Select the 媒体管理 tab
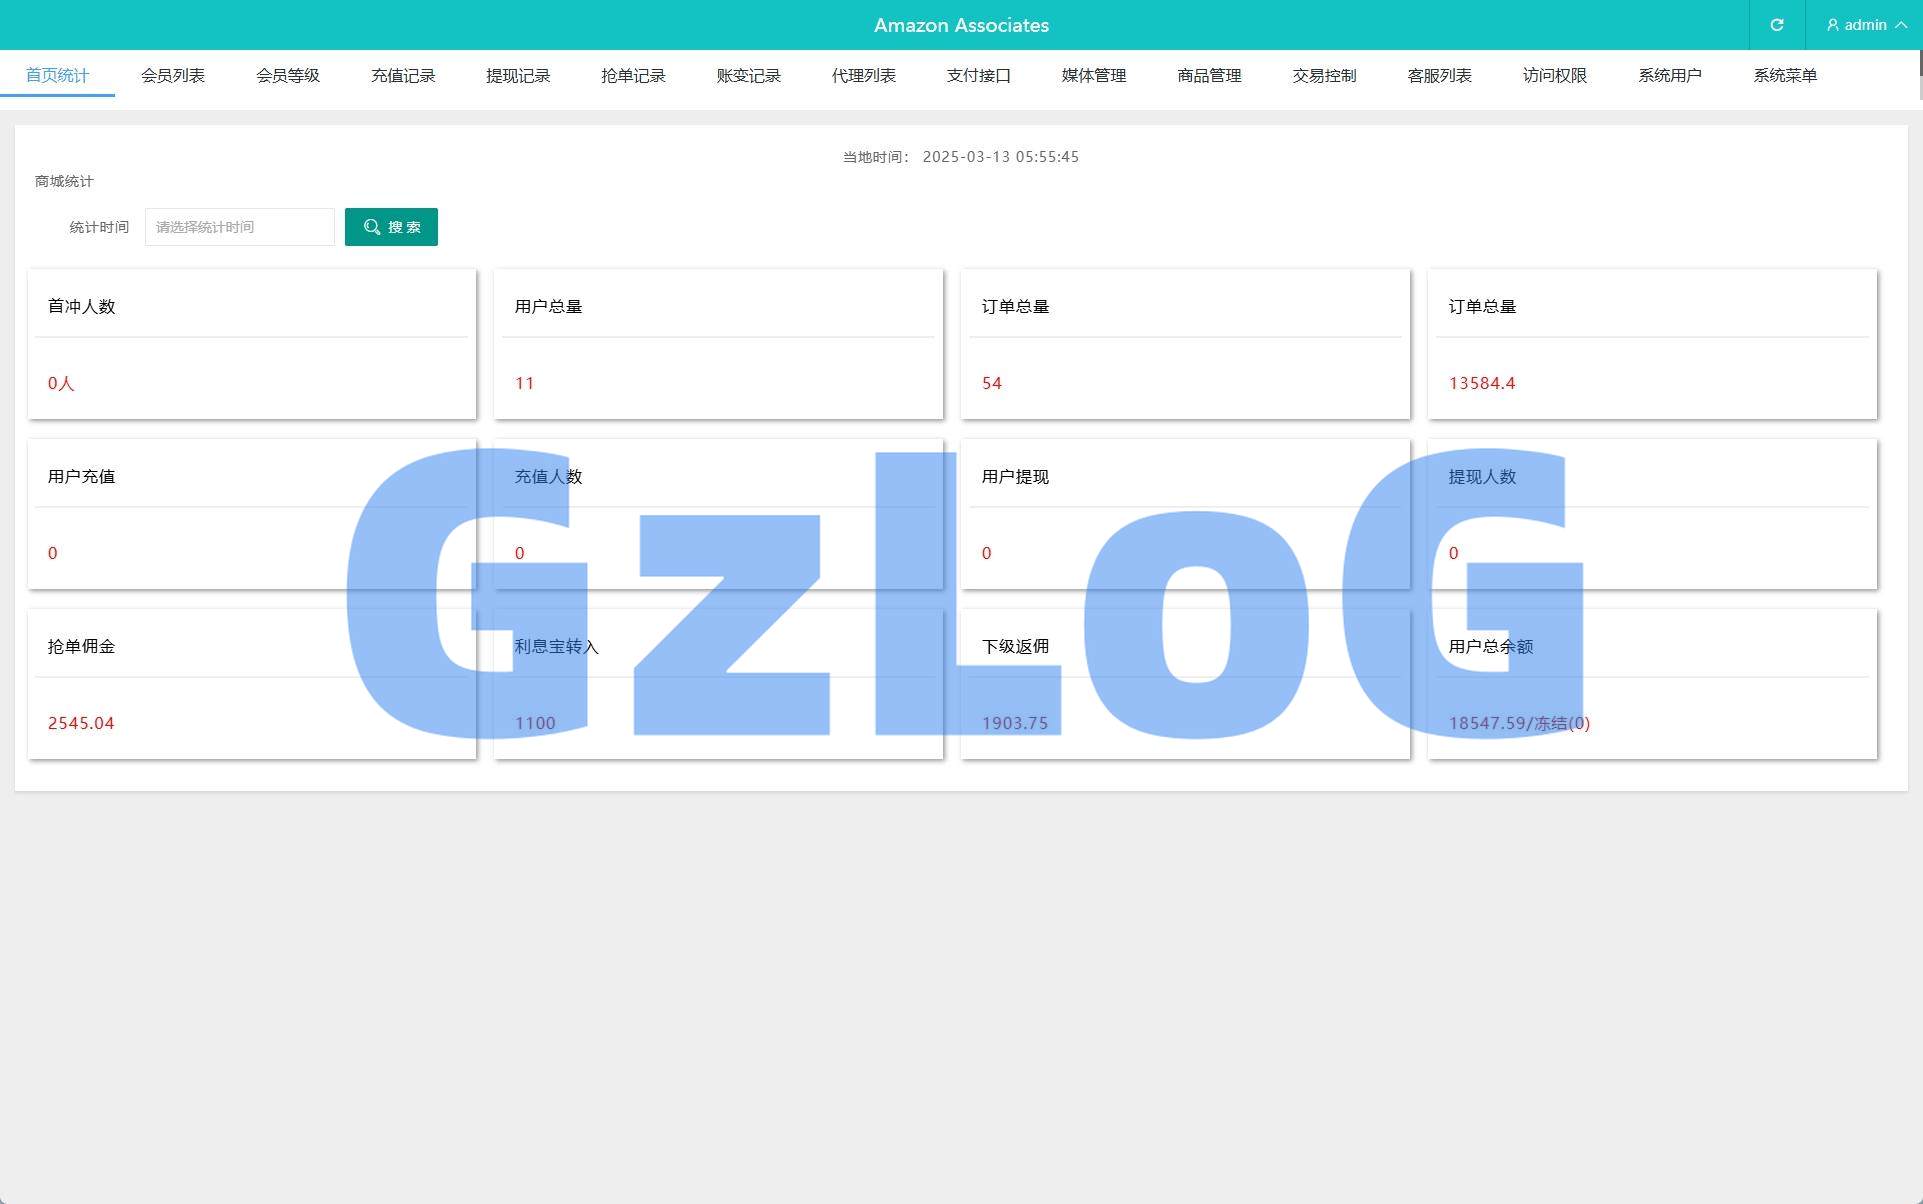 coord(1094,75)
